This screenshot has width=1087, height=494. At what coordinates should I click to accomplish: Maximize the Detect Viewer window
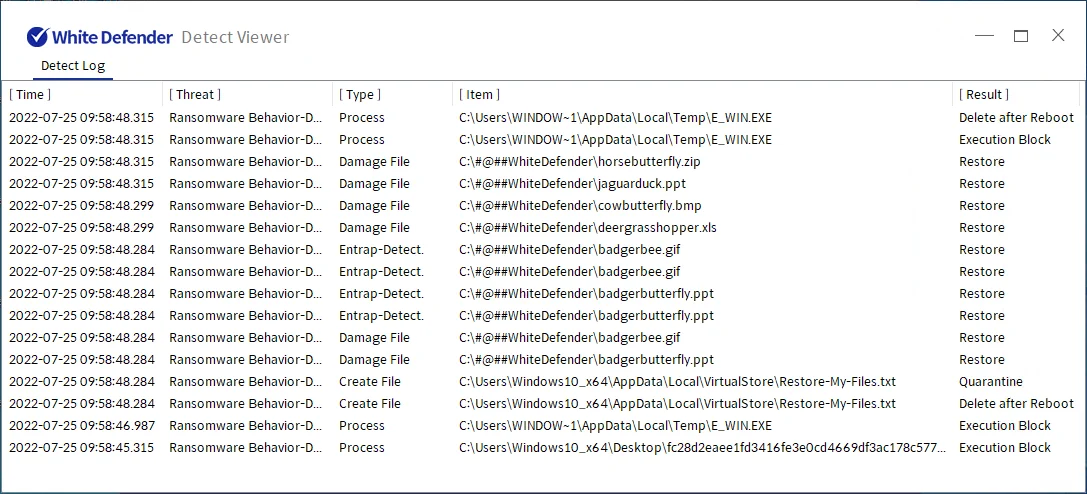tap(1021, 36)
